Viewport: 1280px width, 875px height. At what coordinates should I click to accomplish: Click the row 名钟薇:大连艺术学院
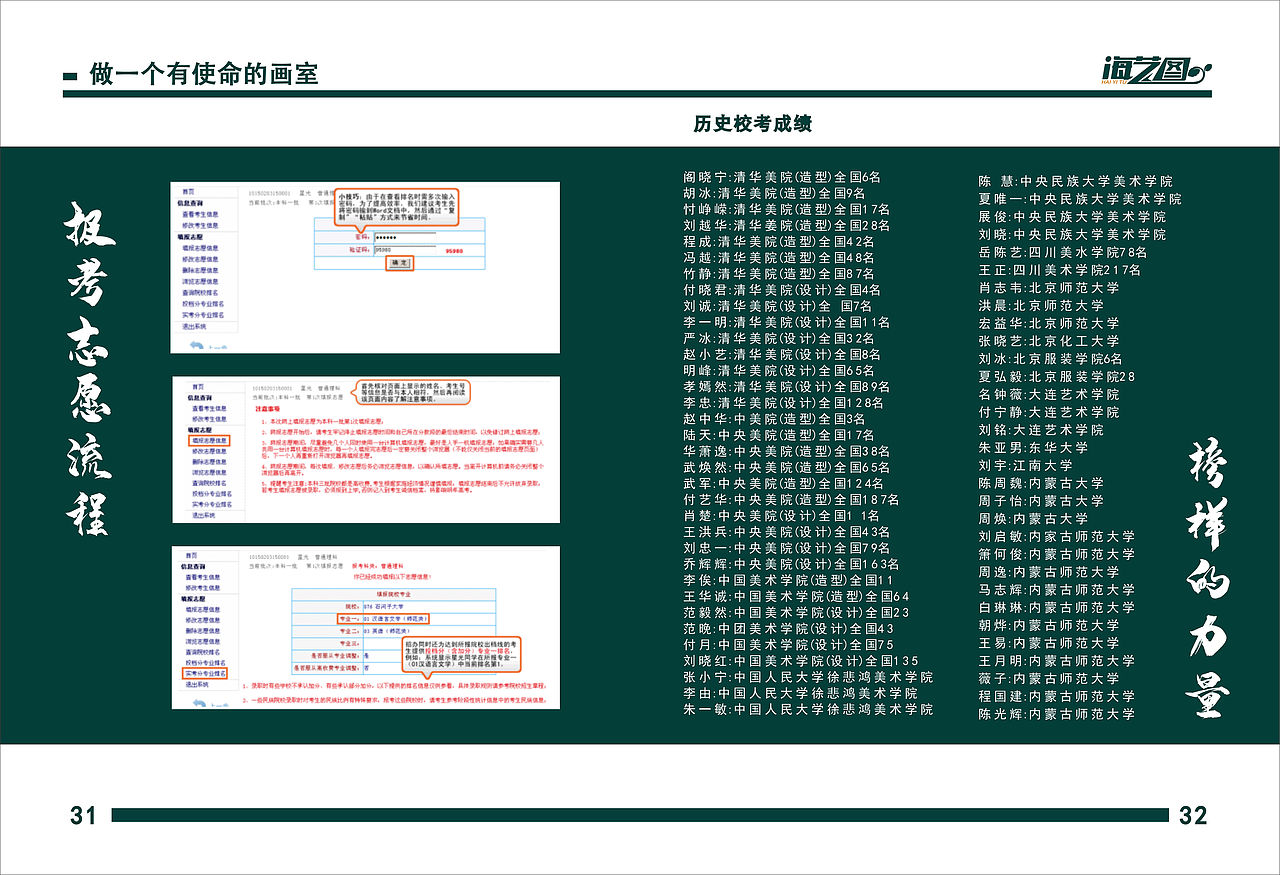click(x=1049, y=394)
